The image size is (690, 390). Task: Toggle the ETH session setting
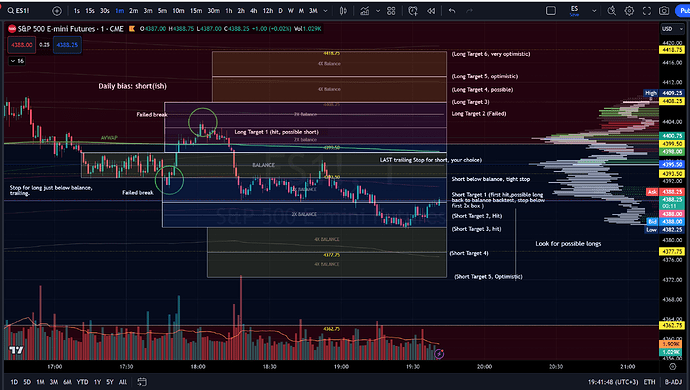point(650,382)
